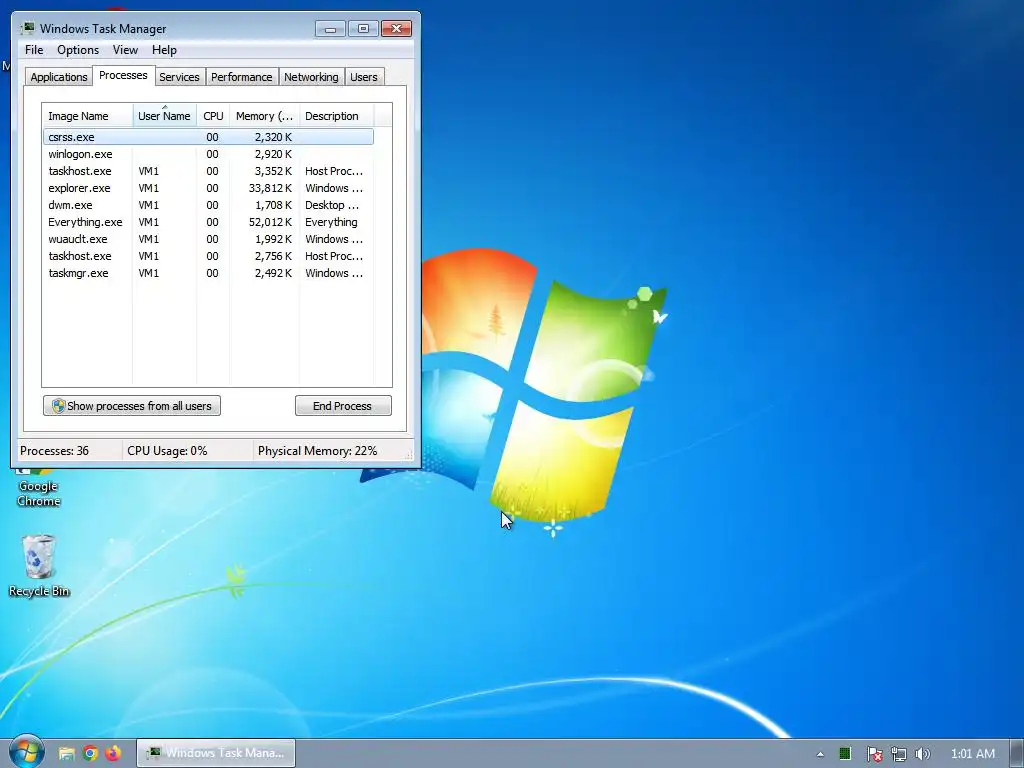This screenshot has height=768, width=1024.
Task: Click the 33,812 K memory value
Action: click(270, 188)
